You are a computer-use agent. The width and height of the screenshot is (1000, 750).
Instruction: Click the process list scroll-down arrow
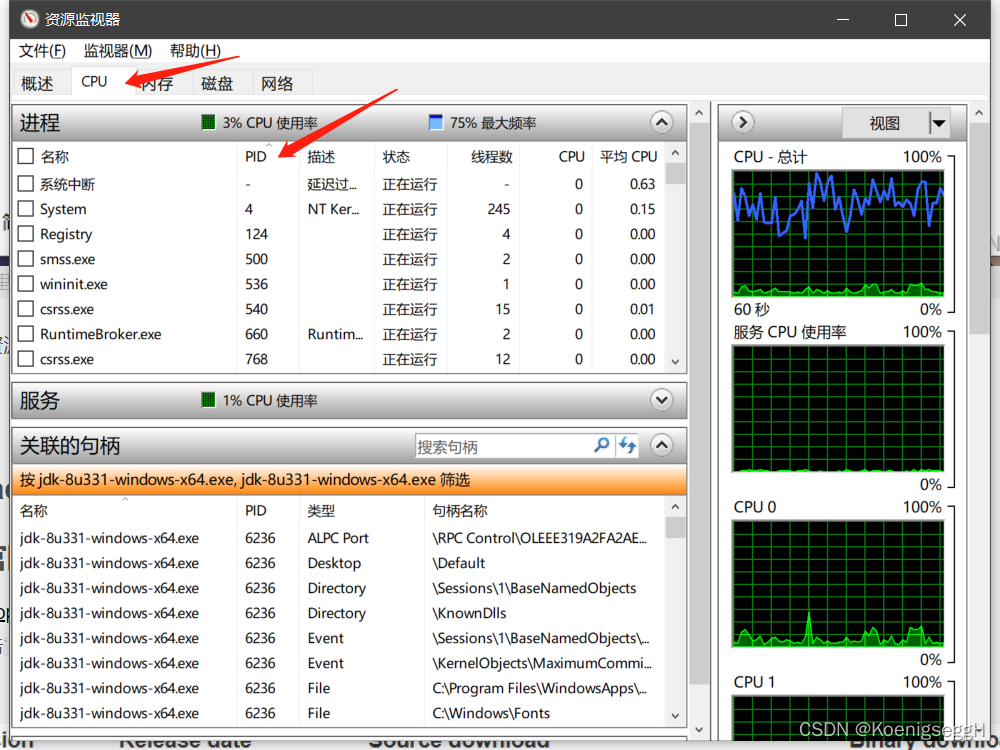[x=675, y=362]
